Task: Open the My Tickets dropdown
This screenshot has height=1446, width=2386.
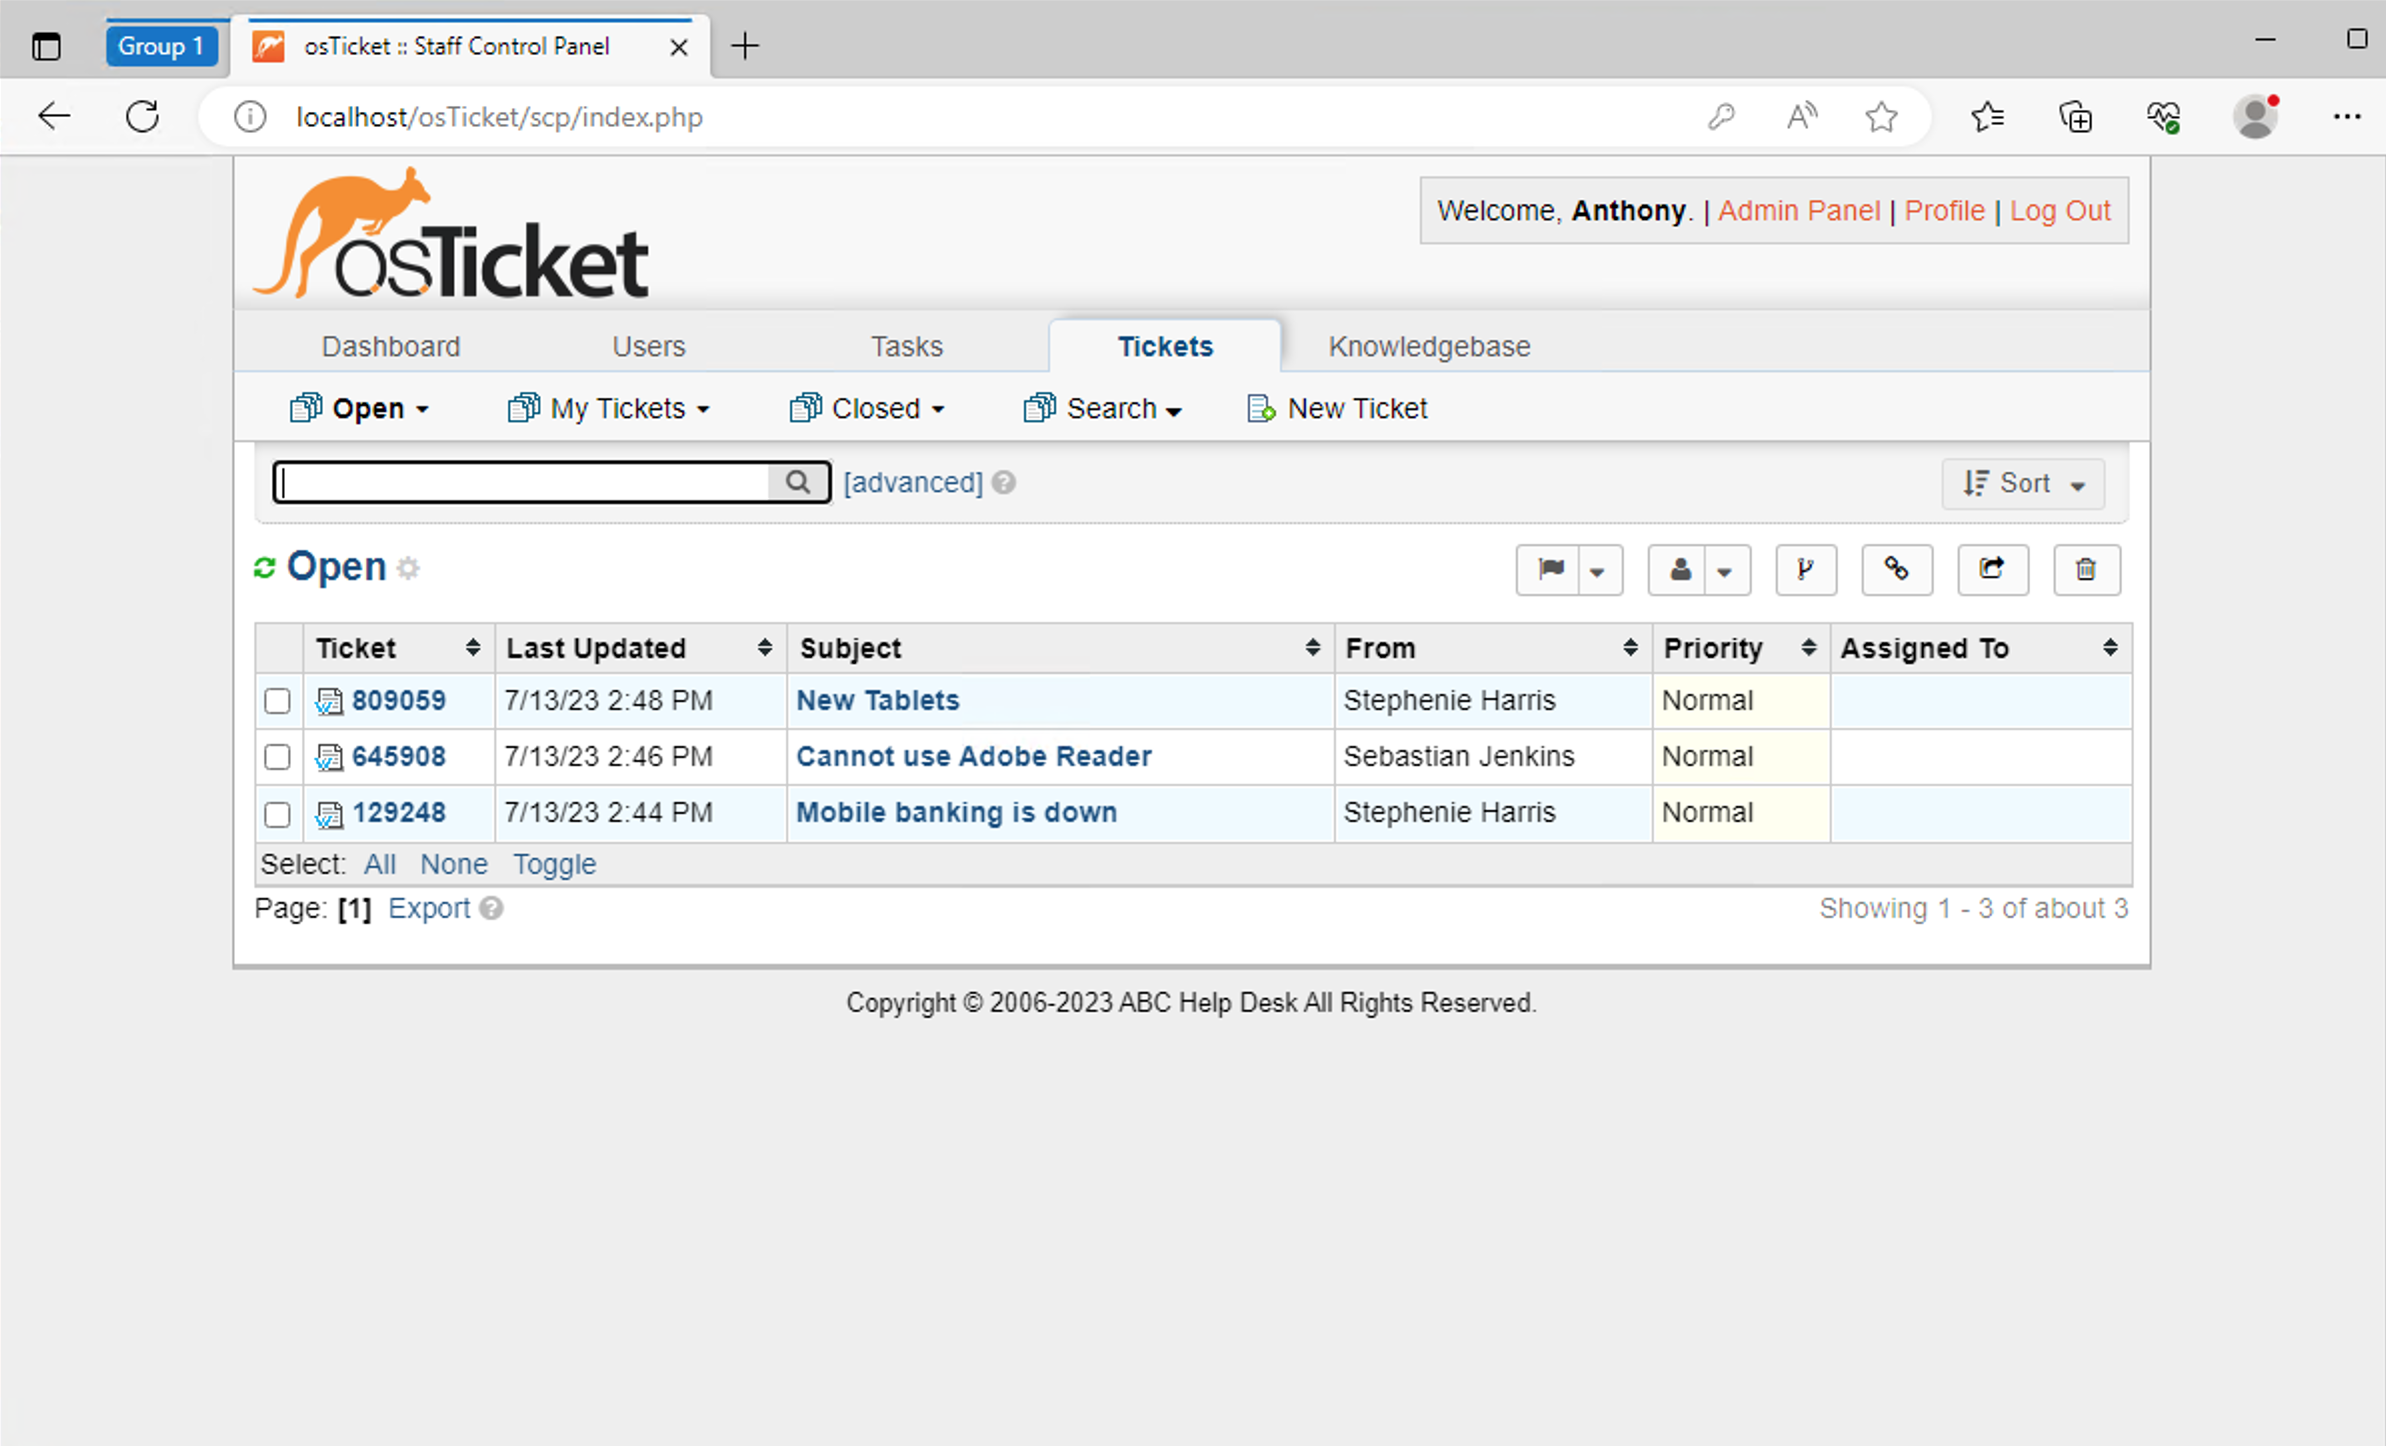Action: (607, 408)
